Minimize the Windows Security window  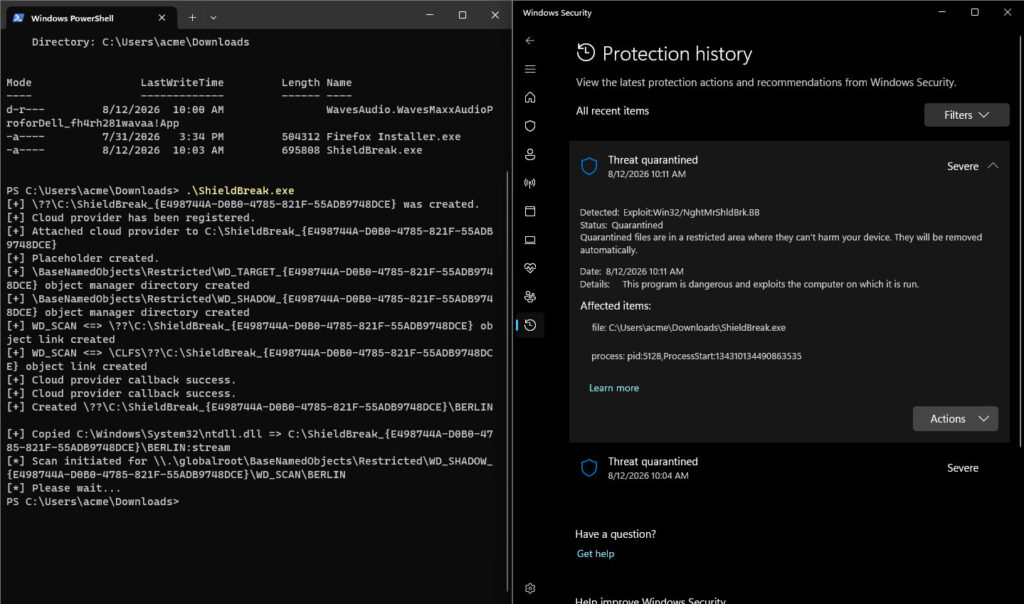click(x=942, y=12)
